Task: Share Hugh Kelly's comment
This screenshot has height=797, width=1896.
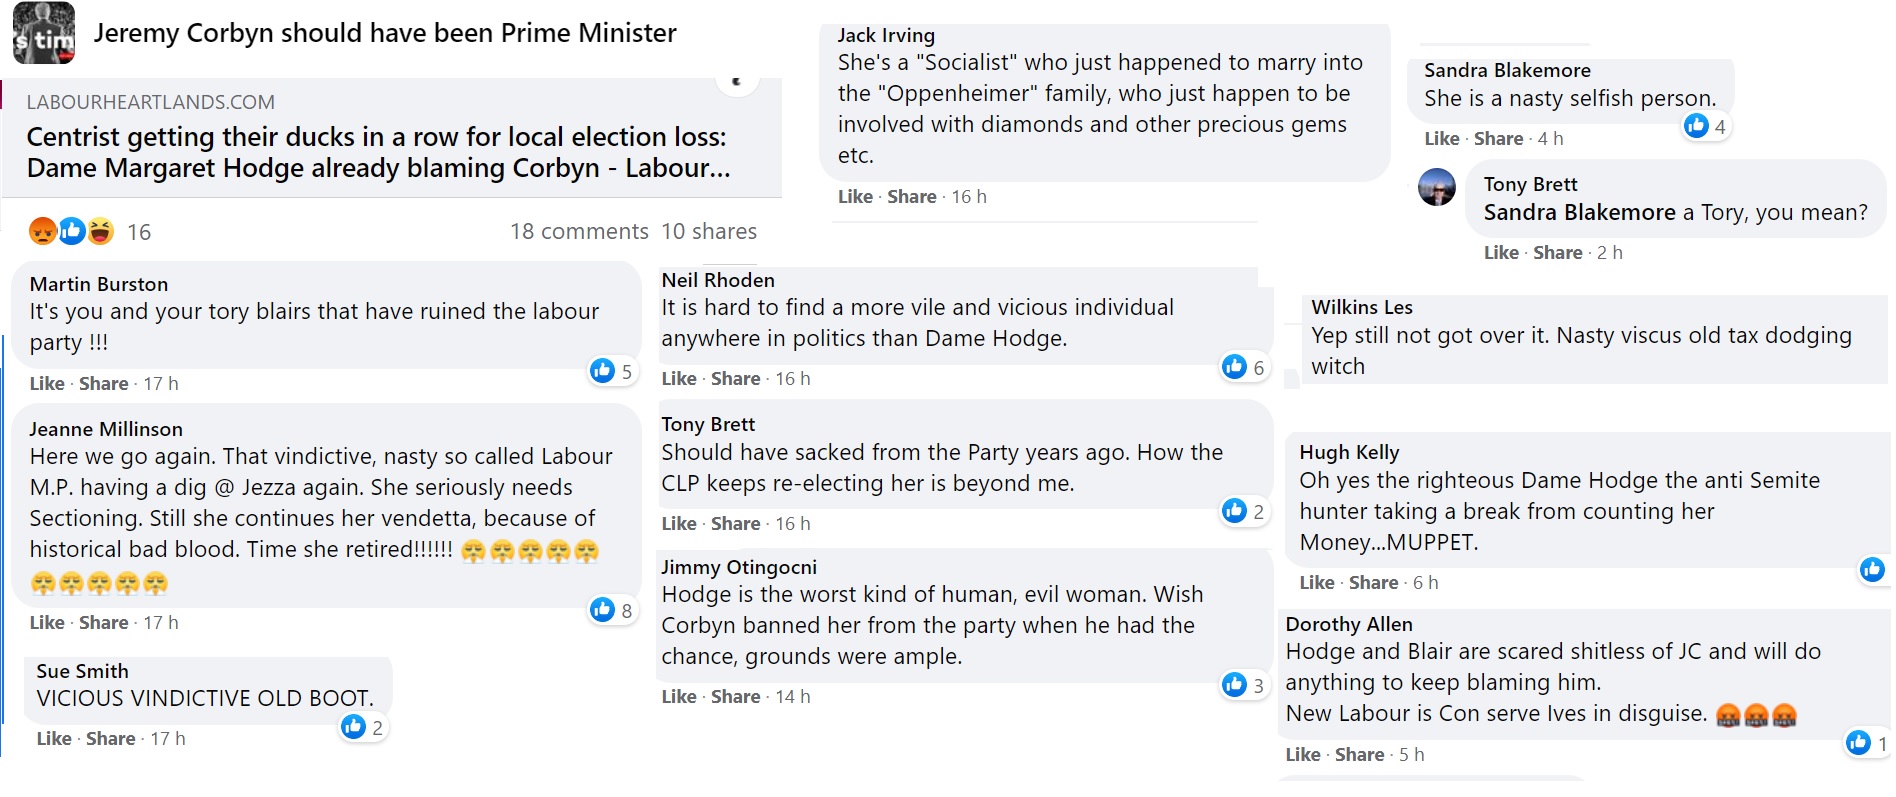Action: [1373, 583]
